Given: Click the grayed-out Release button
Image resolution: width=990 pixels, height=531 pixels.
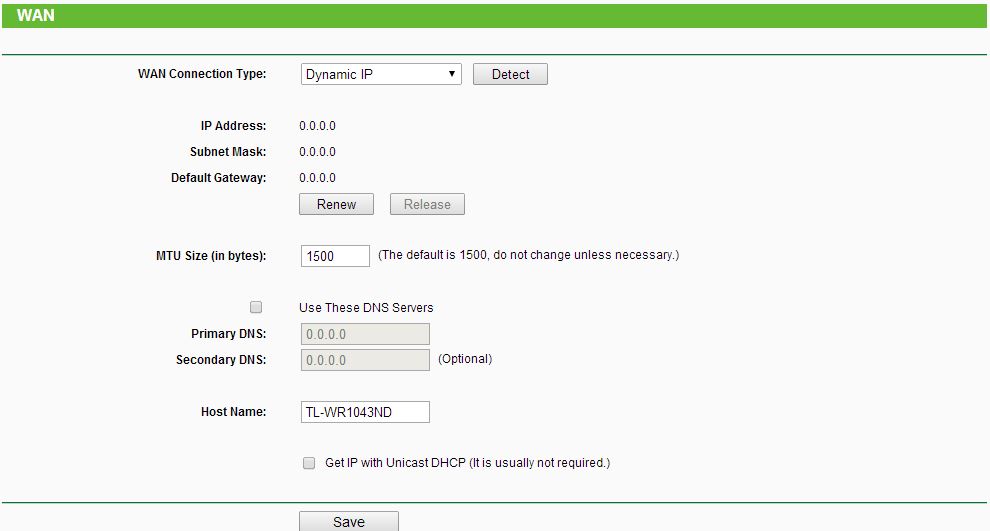Looking at the screenshot, I should (x=427, y=204).
